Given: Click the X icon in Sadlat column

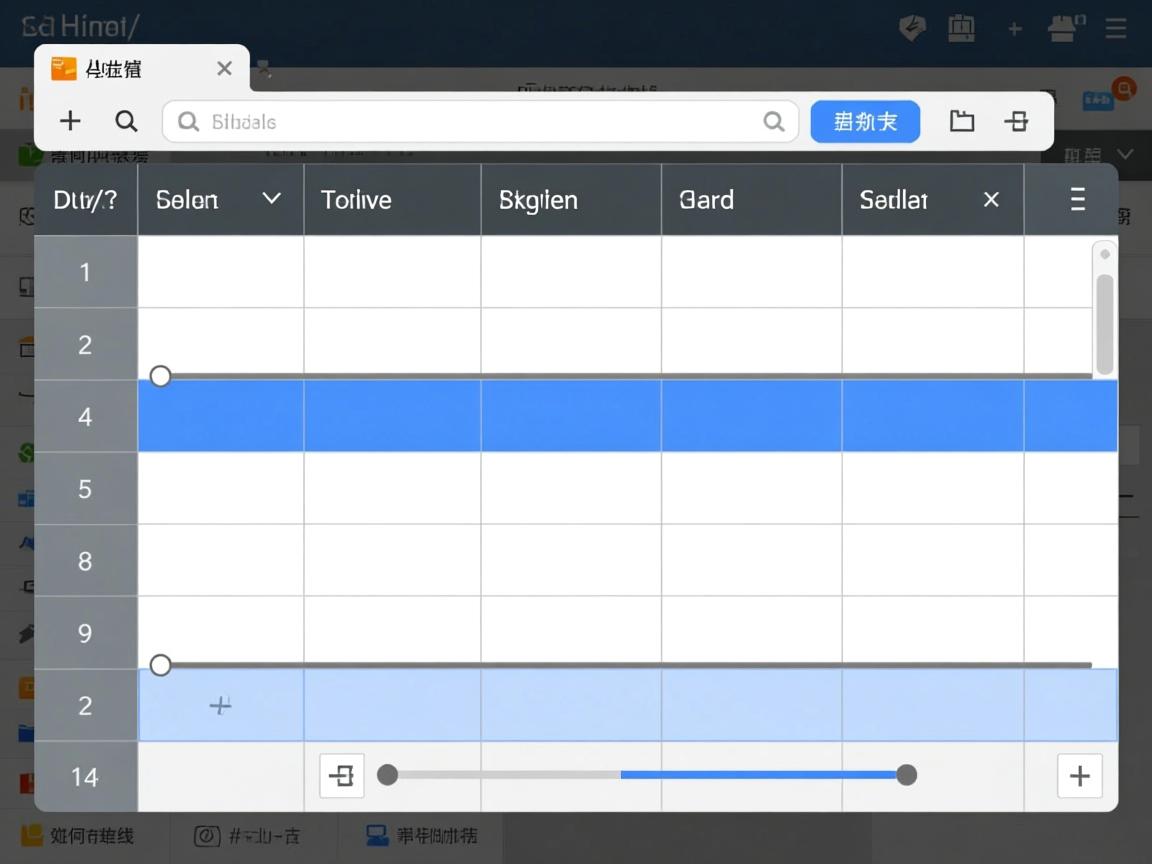Looking at the screenshot, I should (x=991, y=200).
